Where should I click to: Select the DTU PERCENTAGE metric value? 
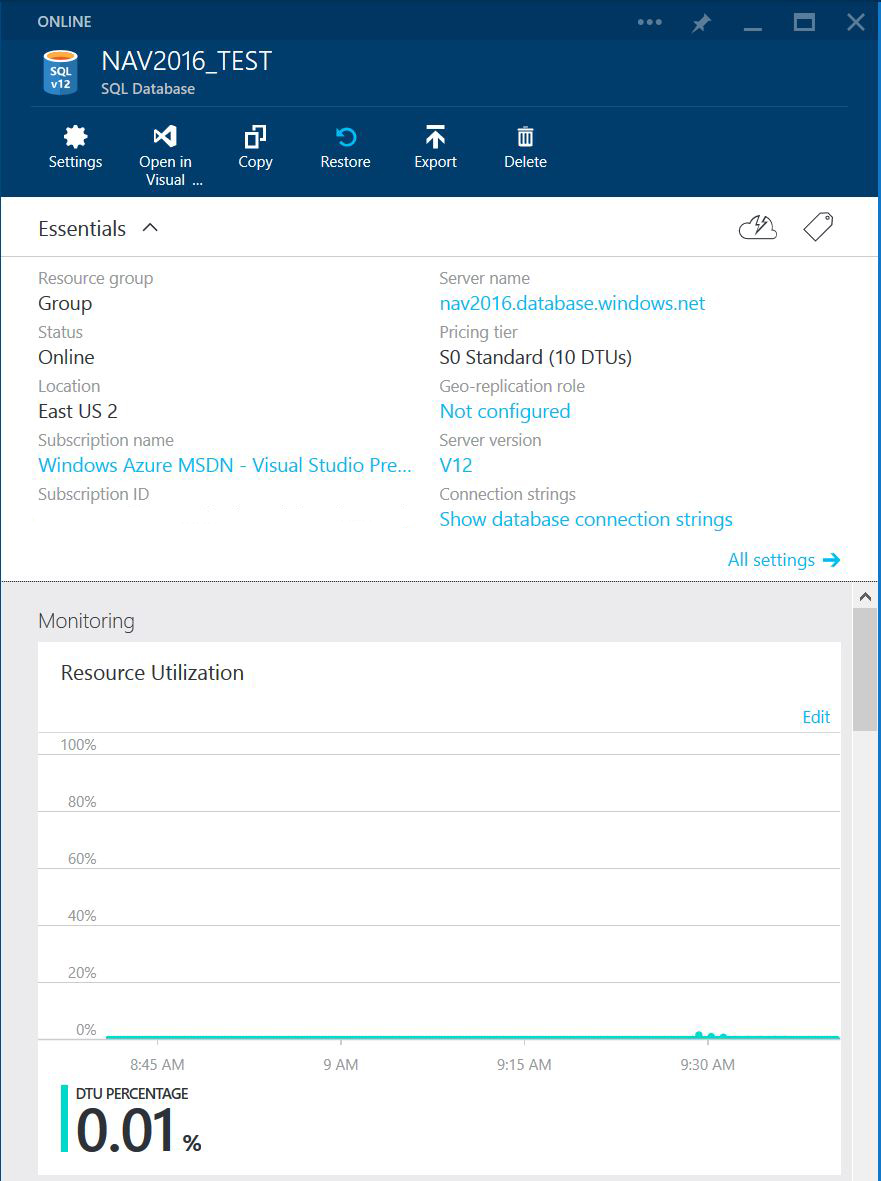click(139, 1132)
